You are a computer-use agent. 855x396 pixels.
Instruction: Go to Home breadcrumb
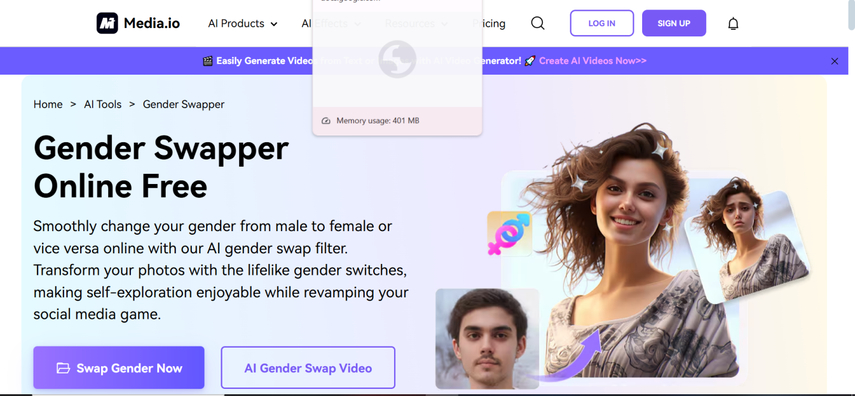pyautogui.click(x=48, y=104)
